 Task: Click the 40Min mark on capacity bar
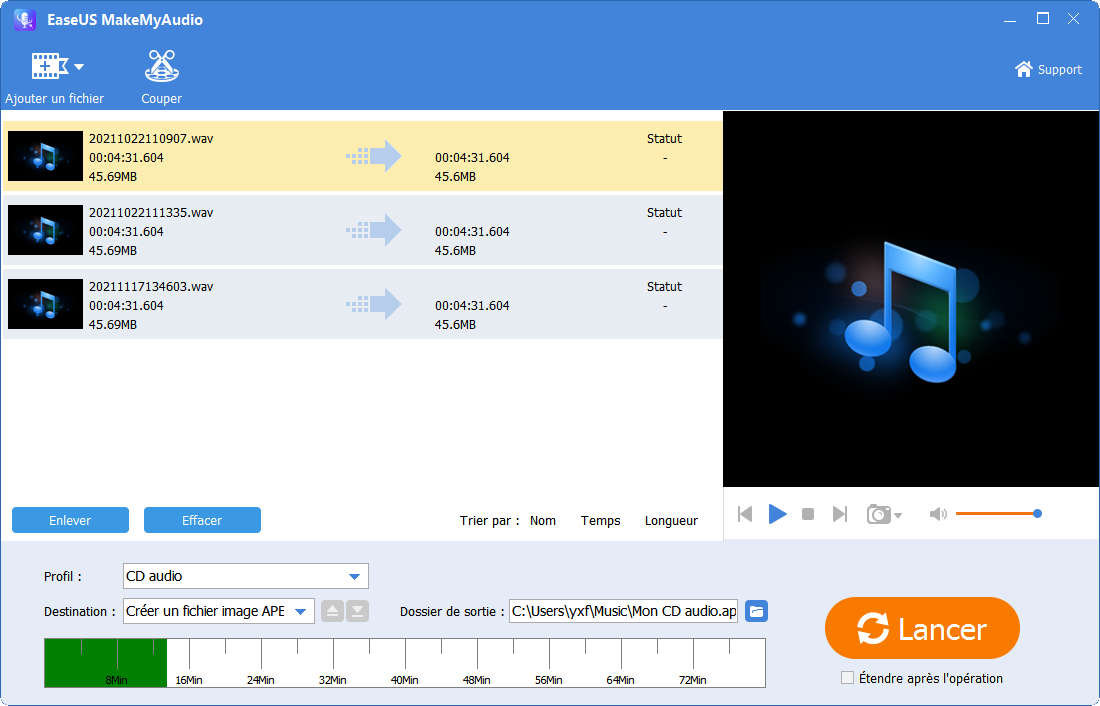[x=405, y=680]
